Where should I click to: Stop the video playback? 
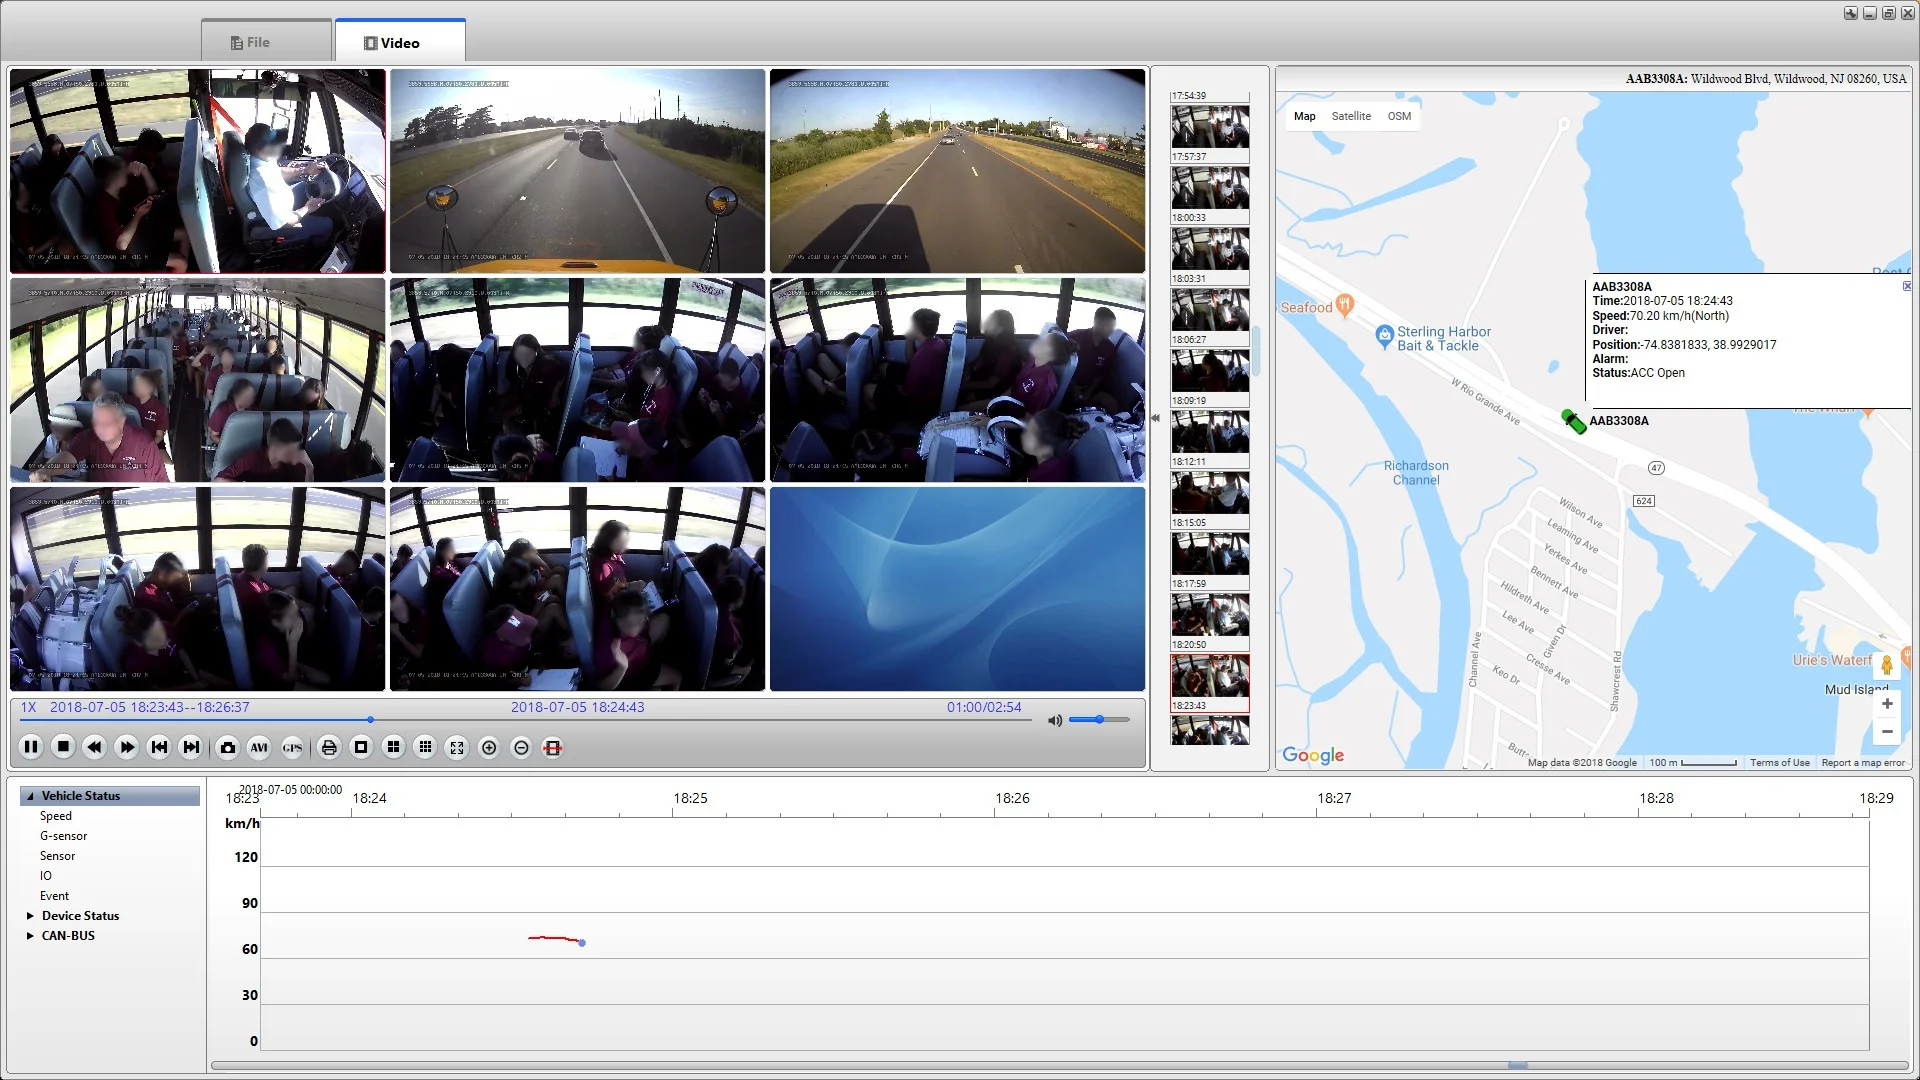63,747
